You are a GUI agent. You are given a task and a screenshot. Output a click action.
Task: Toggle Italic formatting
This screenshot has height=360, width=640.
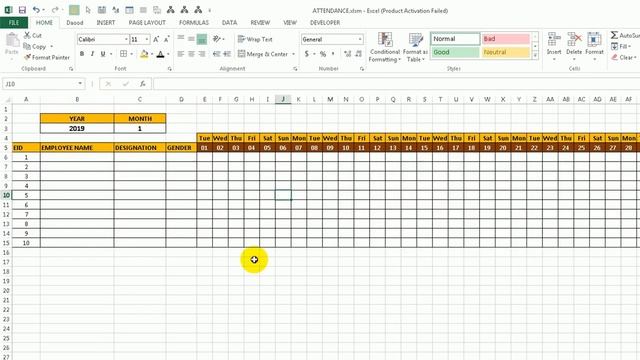tap(92, 54)
